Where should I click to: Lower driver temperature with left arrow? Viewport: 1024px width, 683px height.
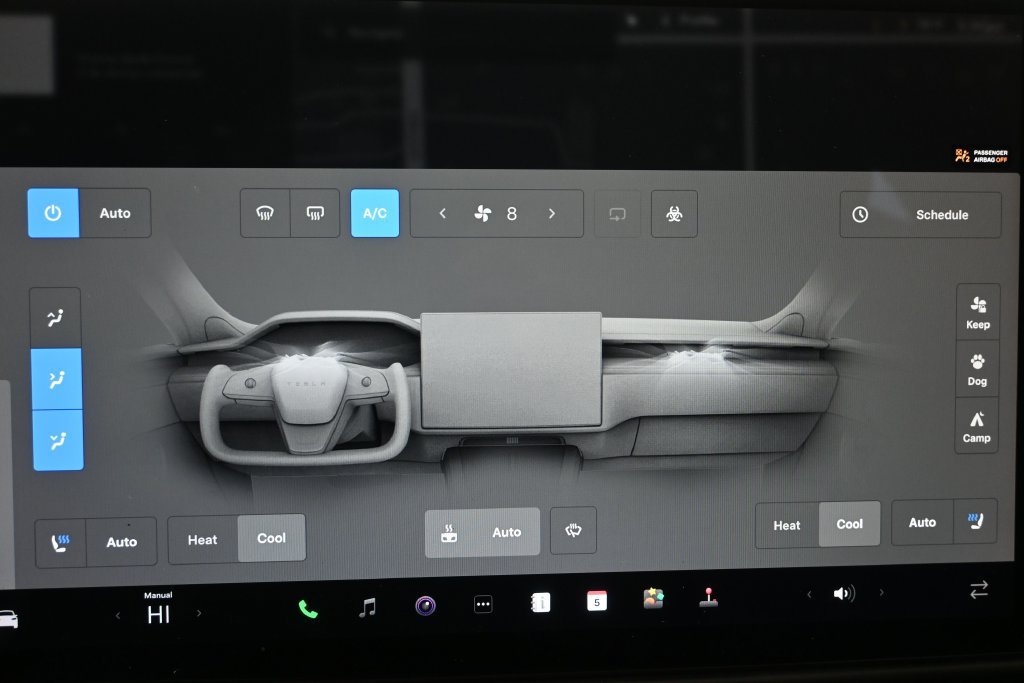coord(118,615)
